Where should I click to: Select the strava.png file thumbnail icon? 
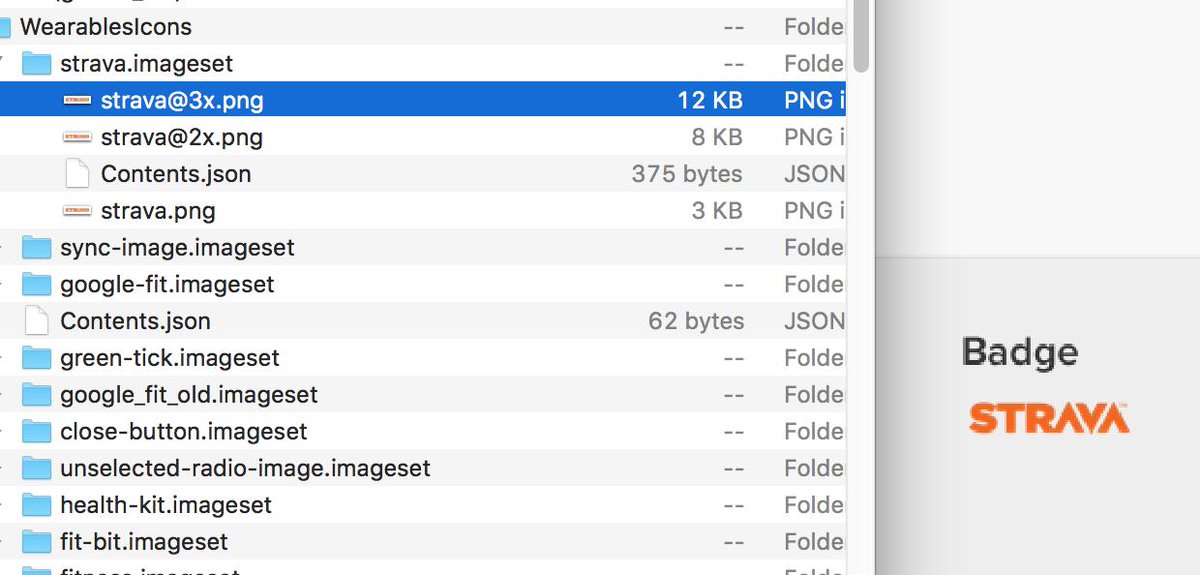77,211
